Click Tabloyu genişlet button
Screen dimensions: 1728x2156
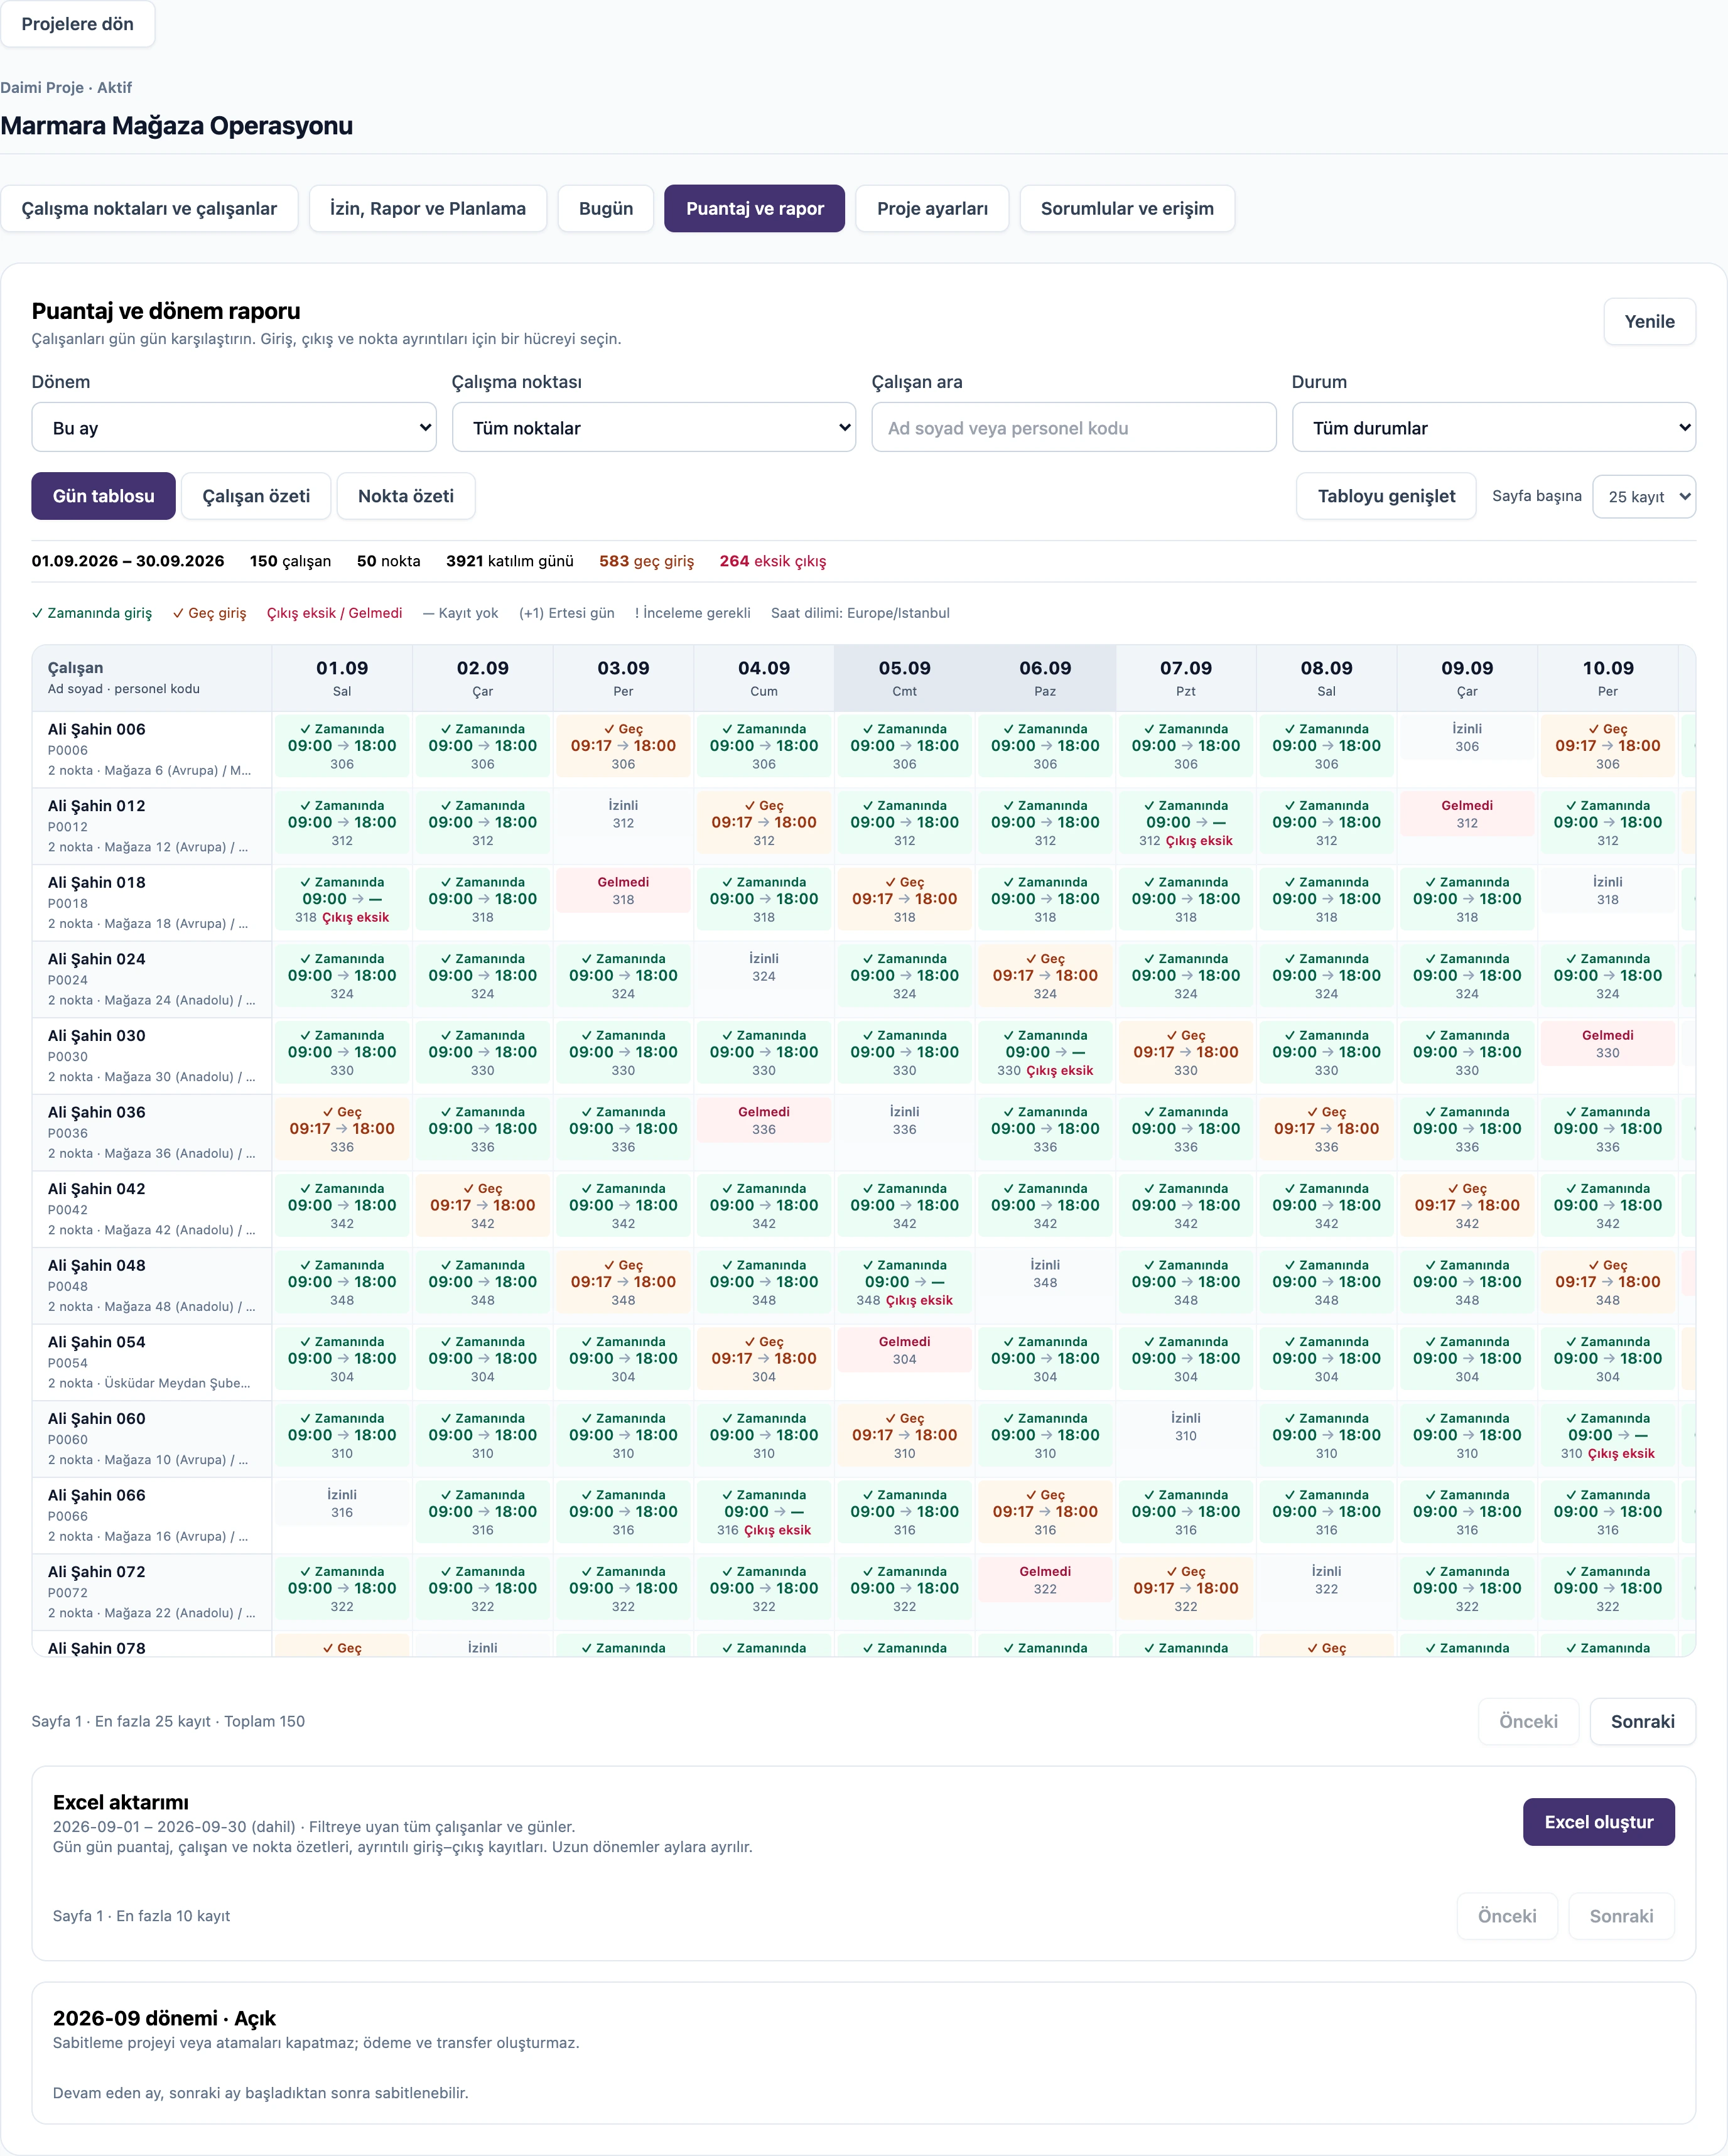1386,496
